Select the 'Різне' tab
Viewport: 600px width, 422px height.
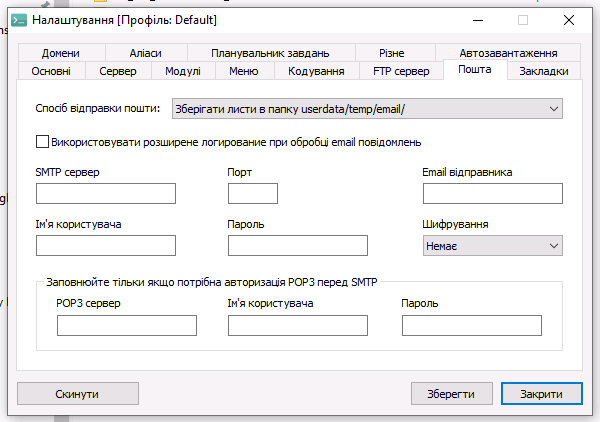coord(392,54)
